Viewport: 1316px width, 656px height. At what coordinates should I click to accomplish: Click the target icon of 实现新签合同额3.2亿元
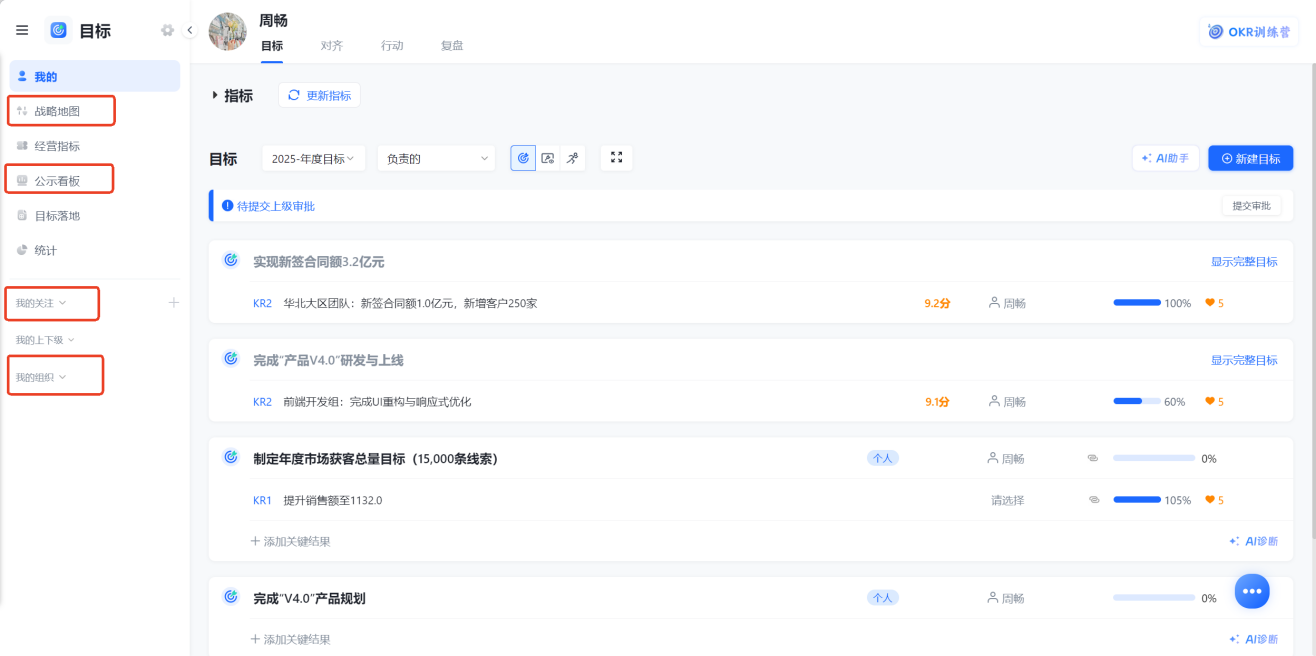click(x=231, y=260)
